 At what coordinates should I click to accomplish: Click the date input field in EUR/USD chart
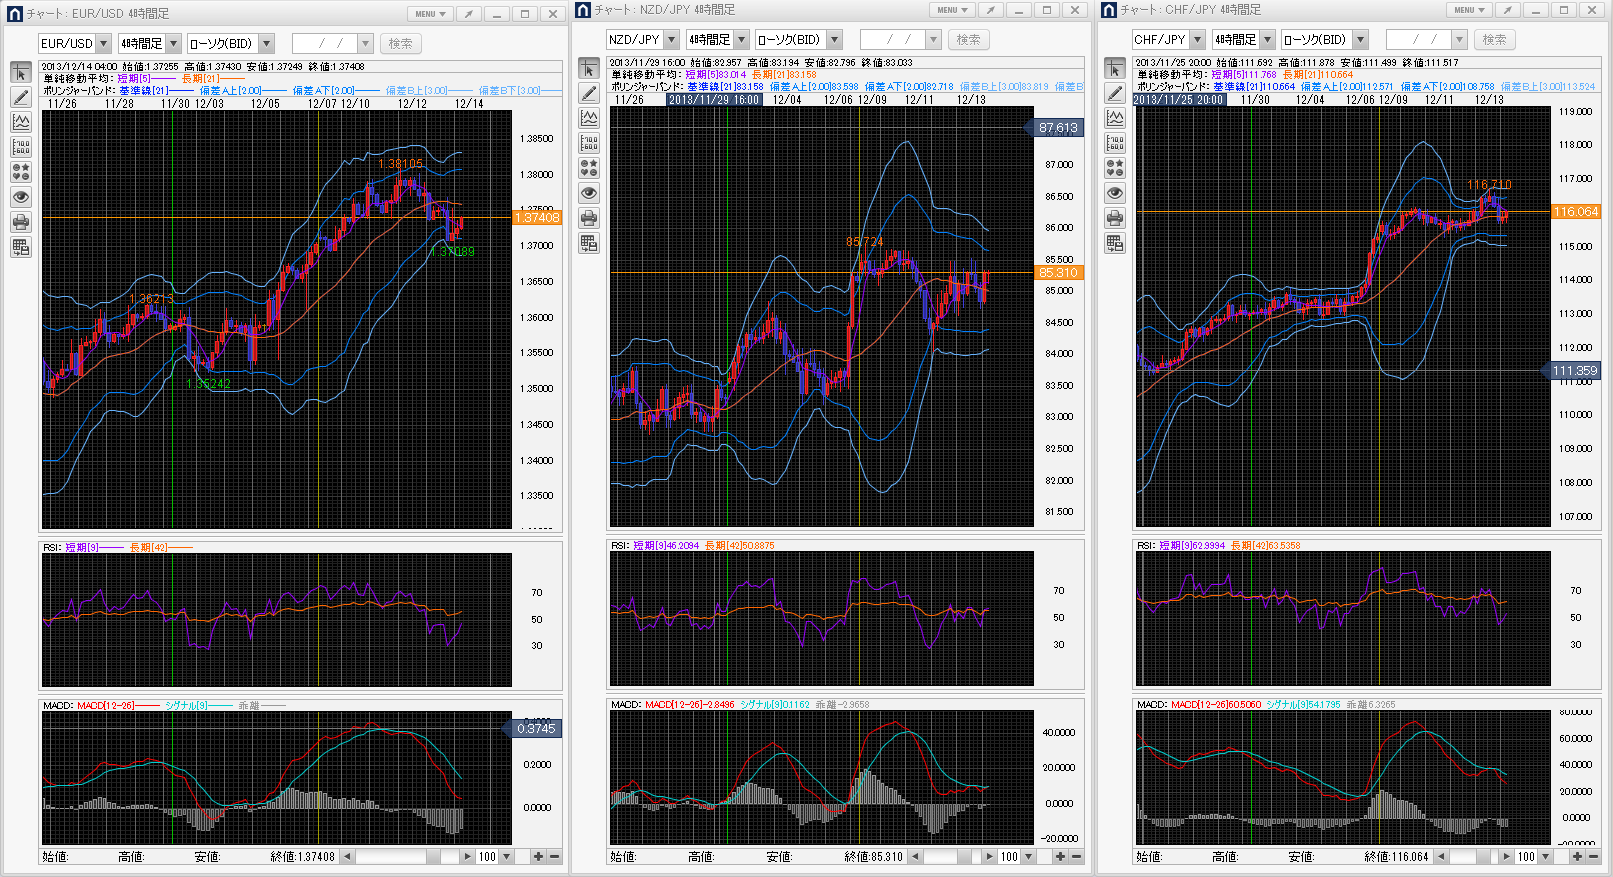[324, 44]
